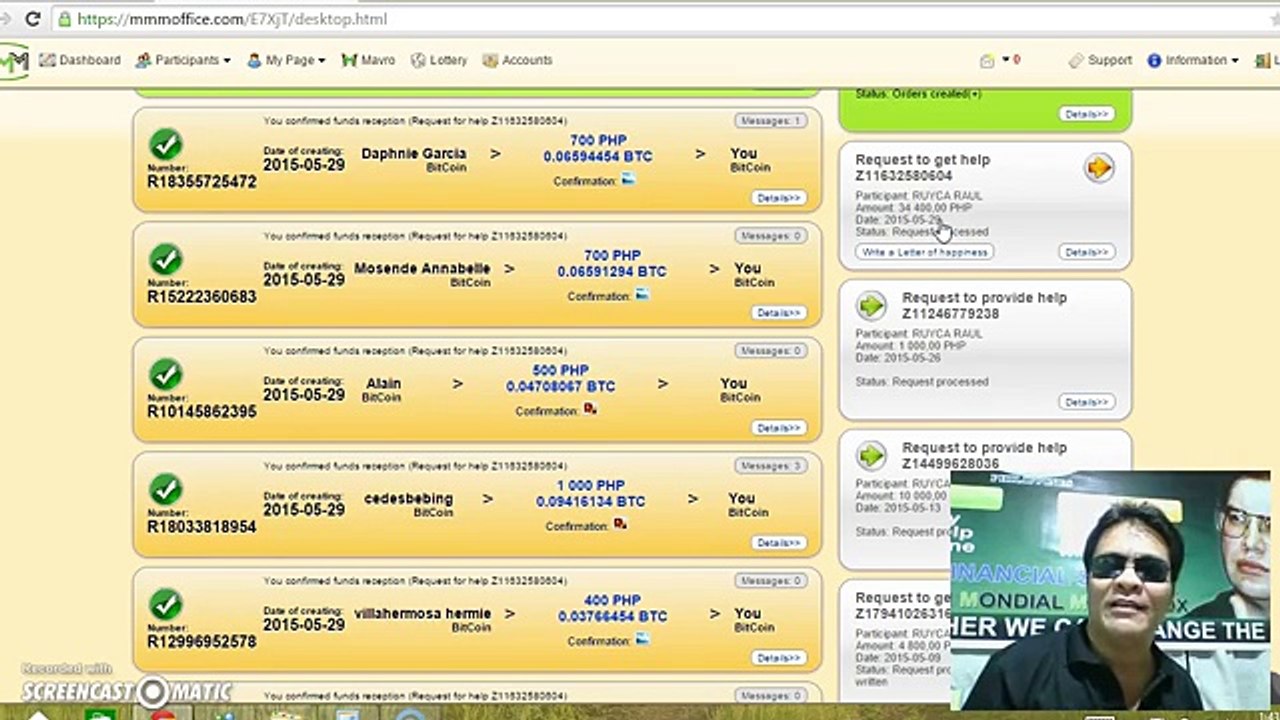View Details for request Z11632580604
Screen dimensions: 1280x720
[1086, 252]
